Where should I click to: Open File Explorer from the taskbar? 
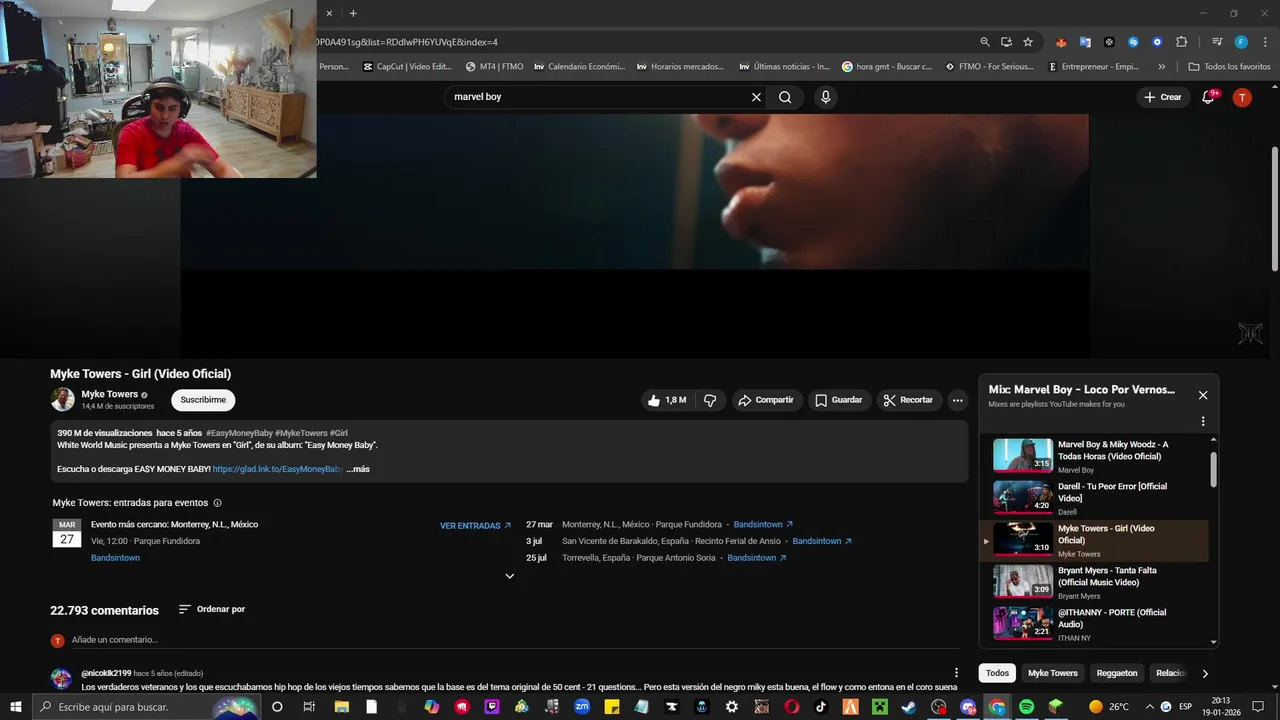[x=341, y=707]
